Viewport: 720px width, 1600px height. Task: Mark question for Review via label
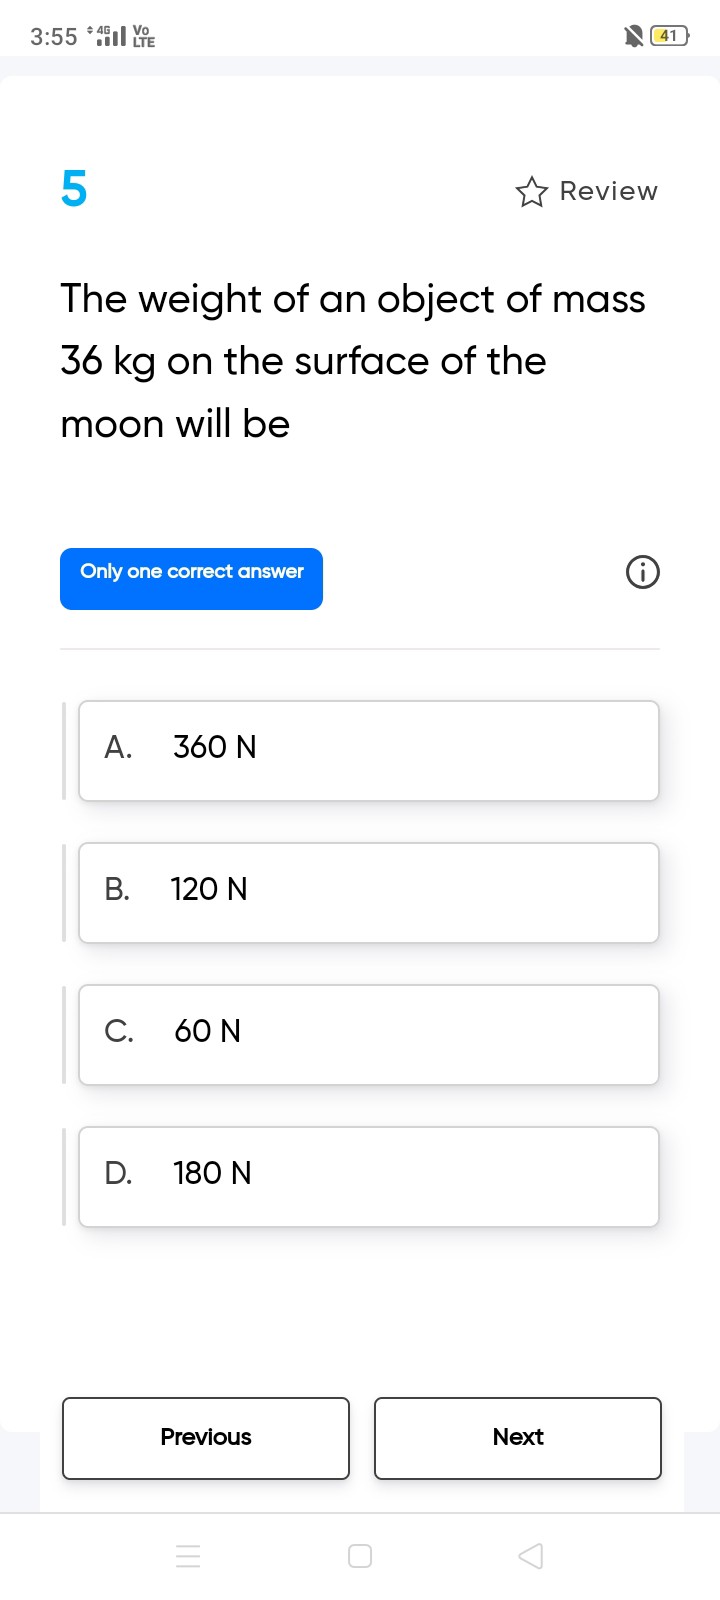(x=609, y=191)
